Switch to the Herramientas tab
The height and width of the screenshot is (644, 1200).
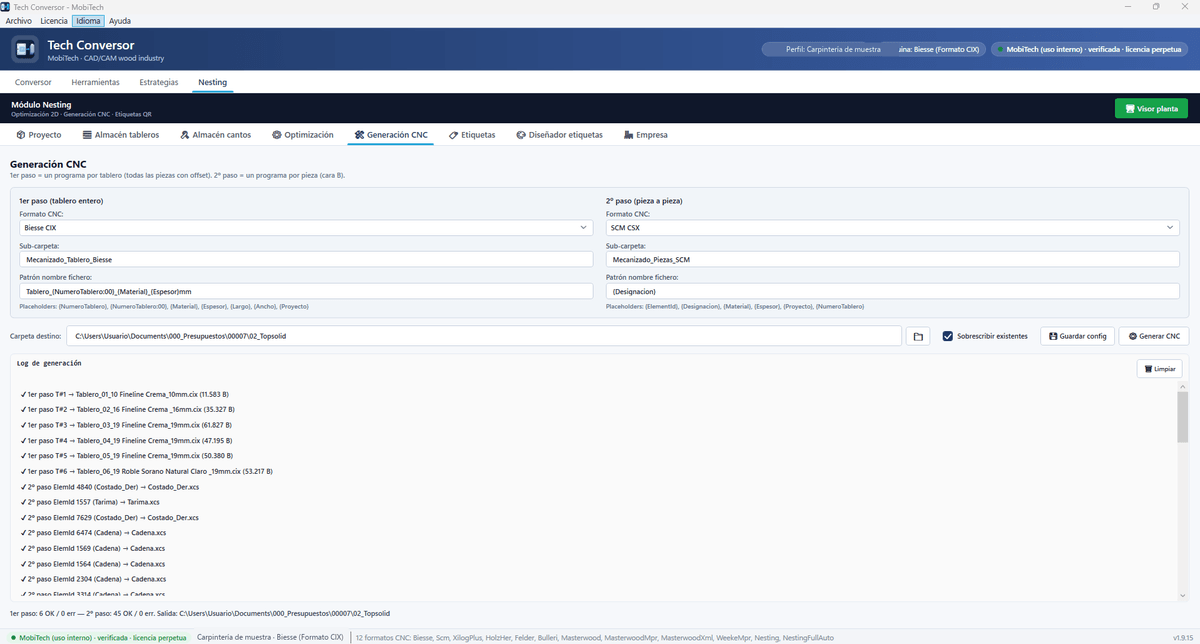tap(95, 82)
